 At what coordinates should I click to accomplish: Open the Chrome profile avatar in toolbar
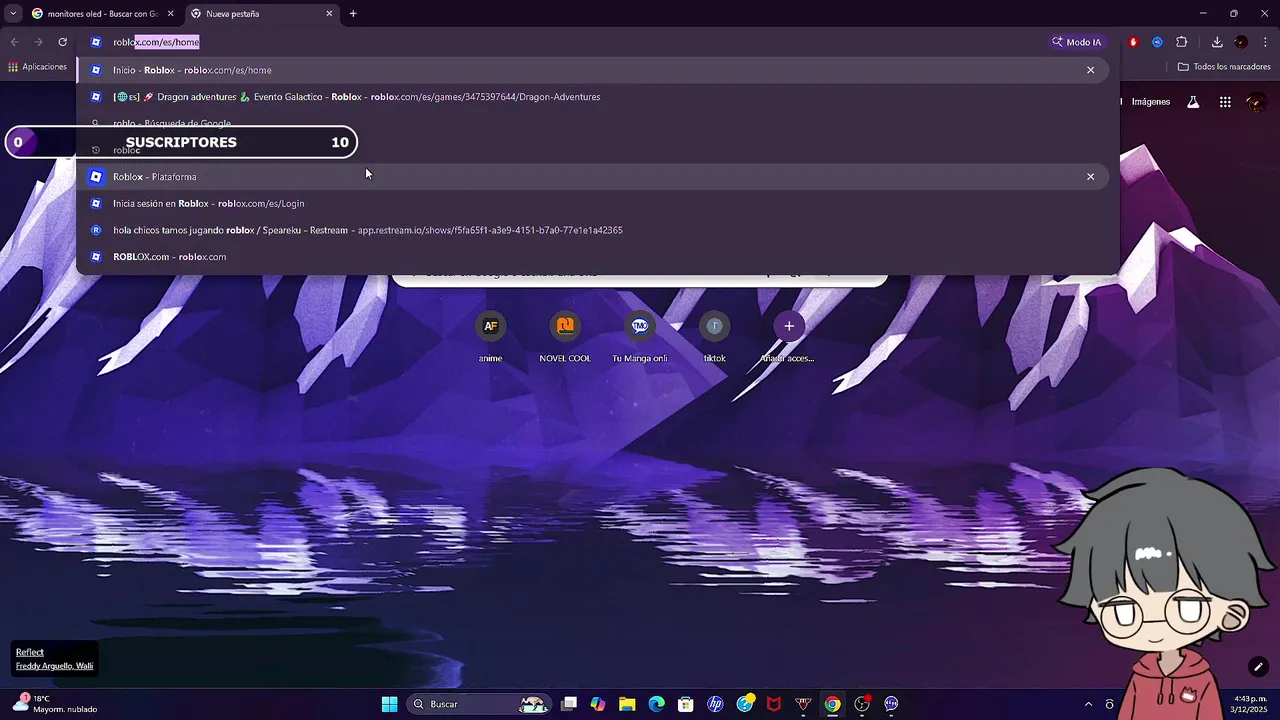click(1241, 42)
